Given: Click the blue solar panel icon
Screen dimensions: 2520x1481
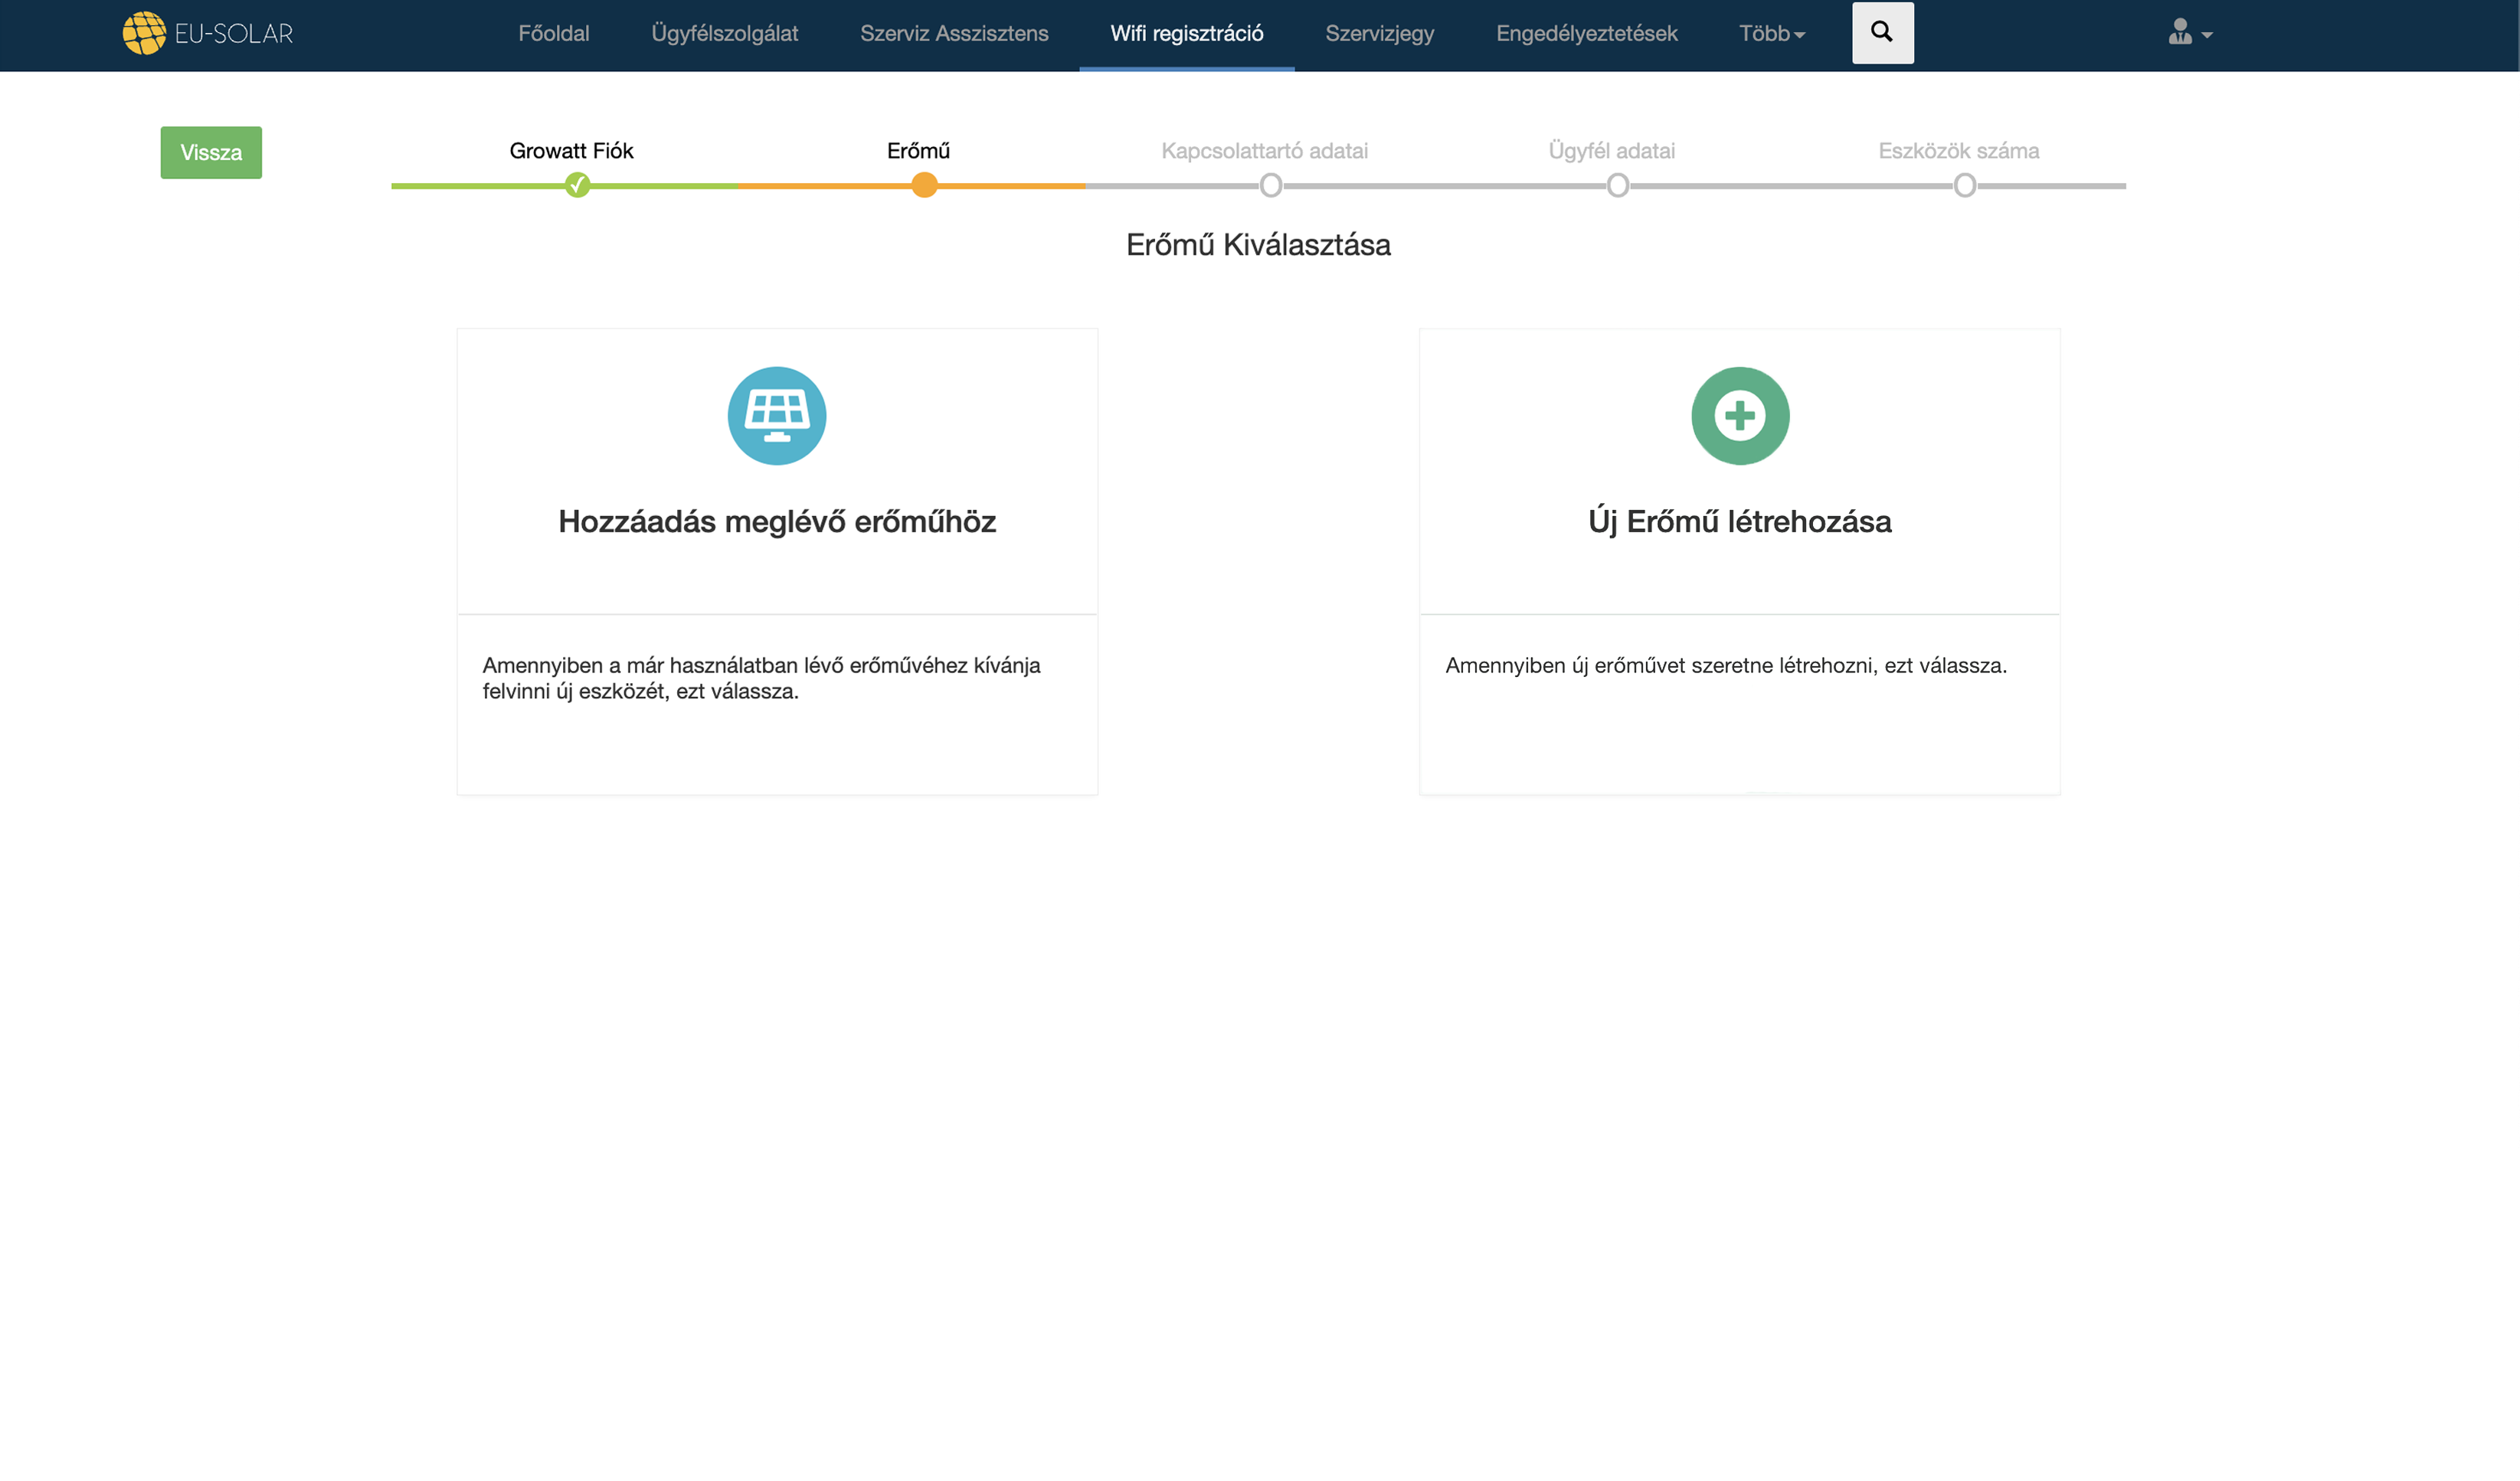Looking at the screenshot, I should [x=777, y=416].
